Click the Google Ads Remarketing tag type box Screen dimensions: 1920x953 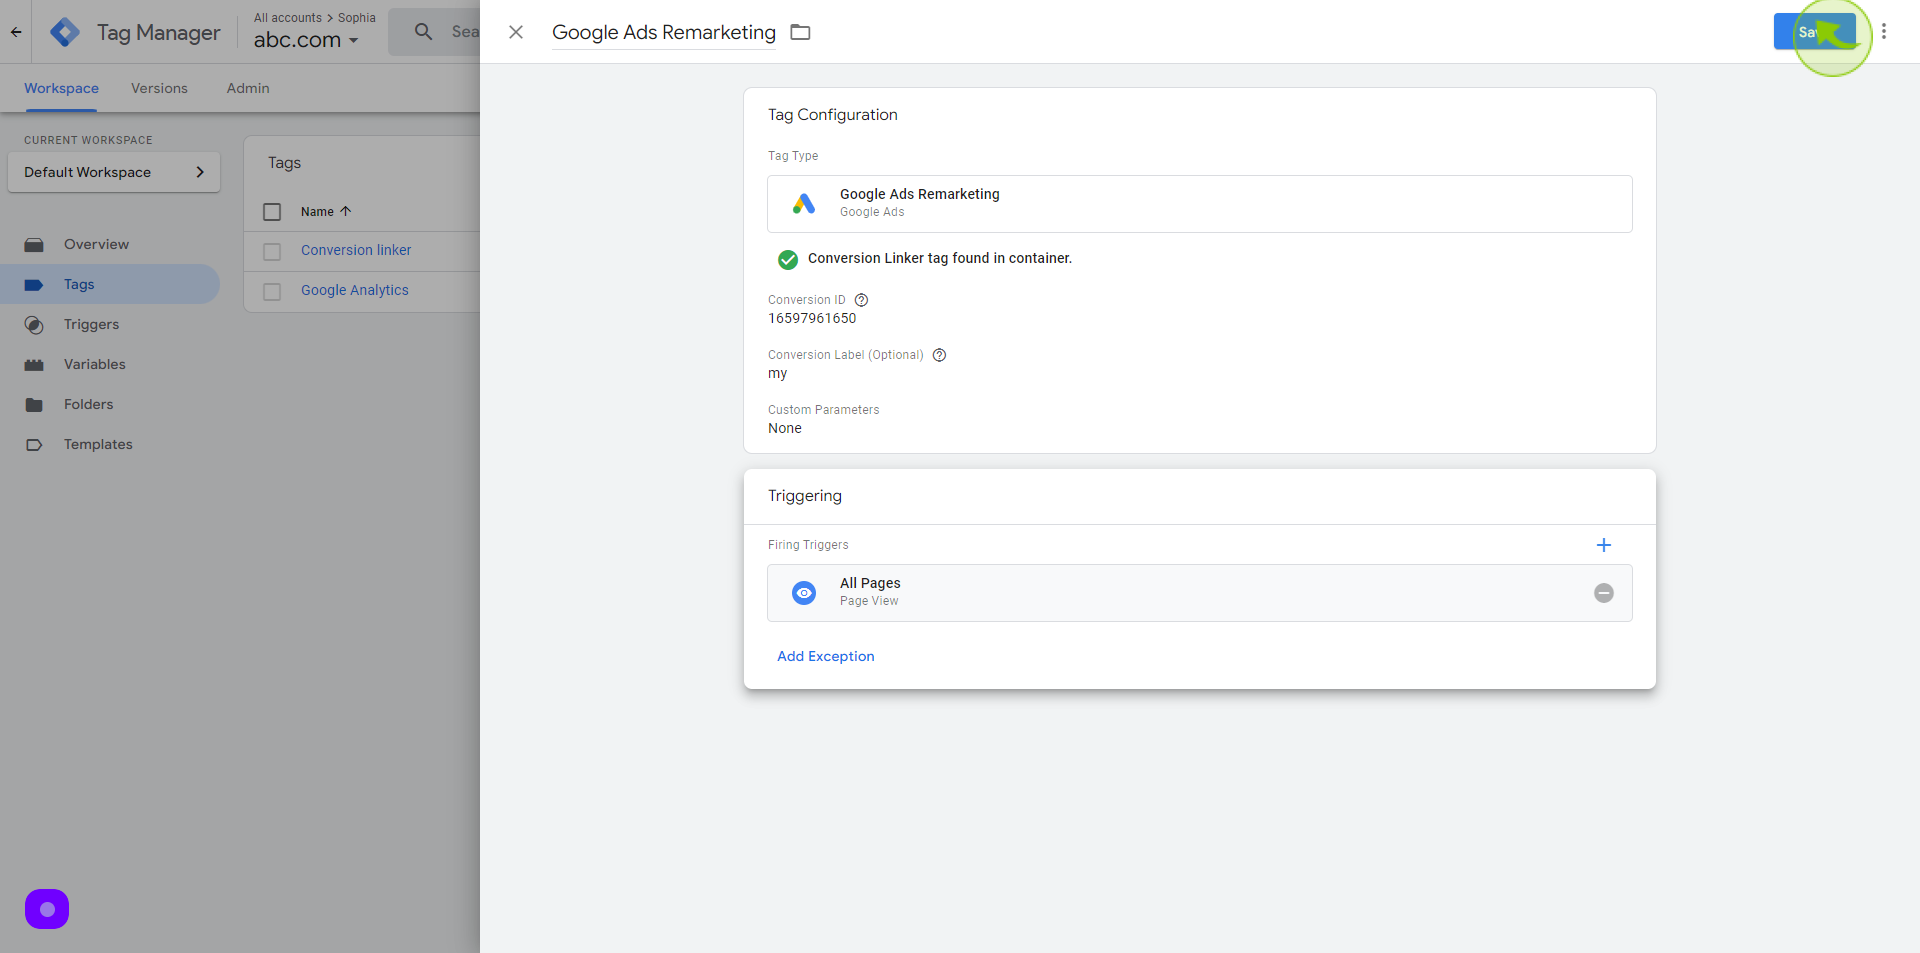pos(1200,204)
